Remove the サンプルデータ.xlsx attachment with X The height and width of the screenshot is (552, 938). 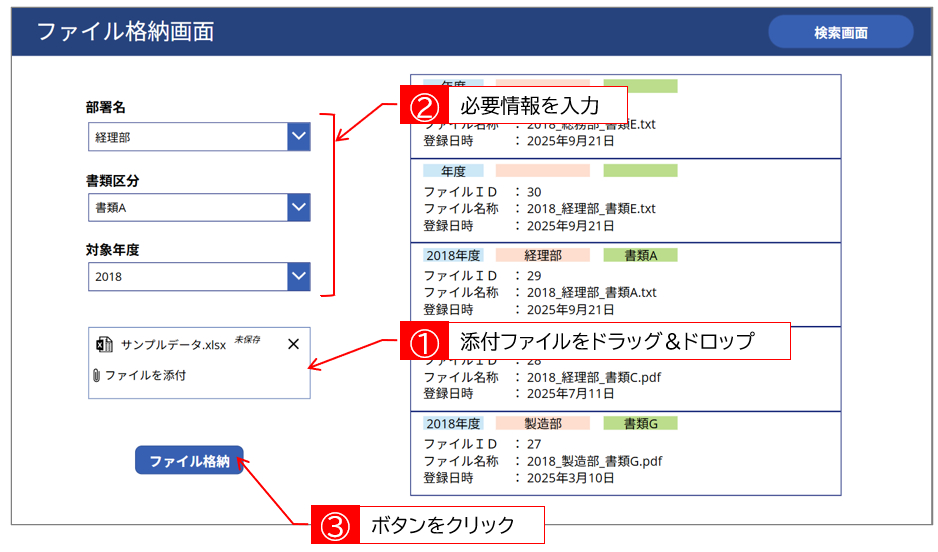(293, 344)
